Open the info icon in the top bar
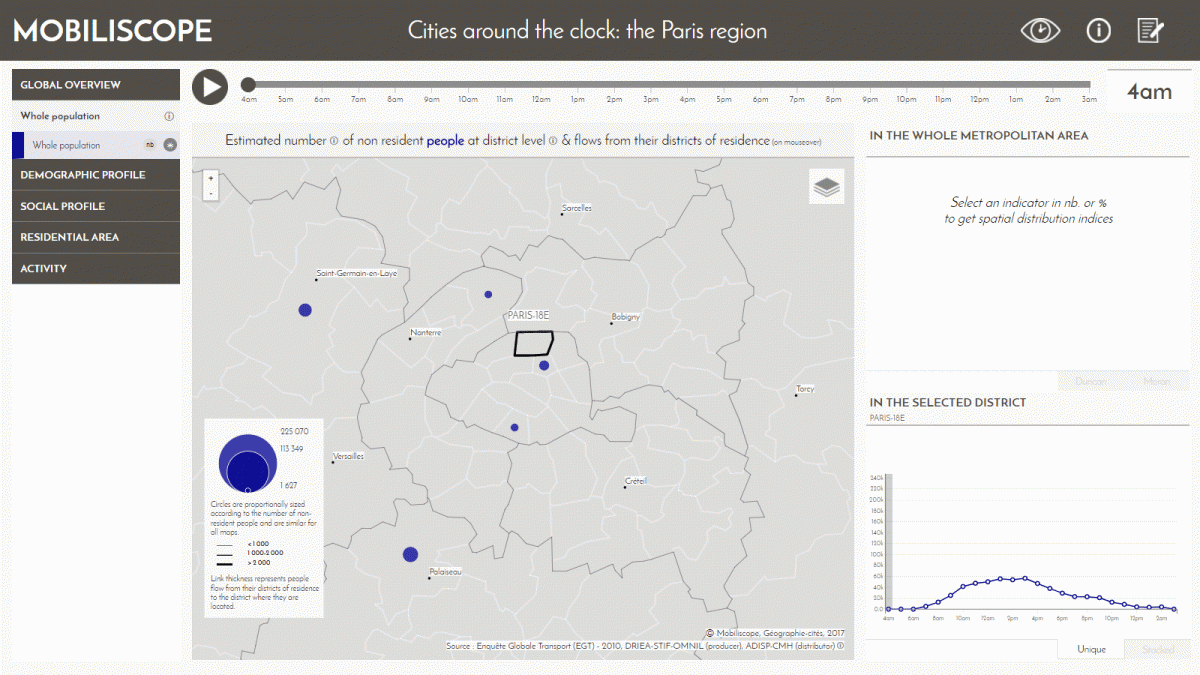The height and width of the screenshot is (675, 1200). pos(1099,30)
